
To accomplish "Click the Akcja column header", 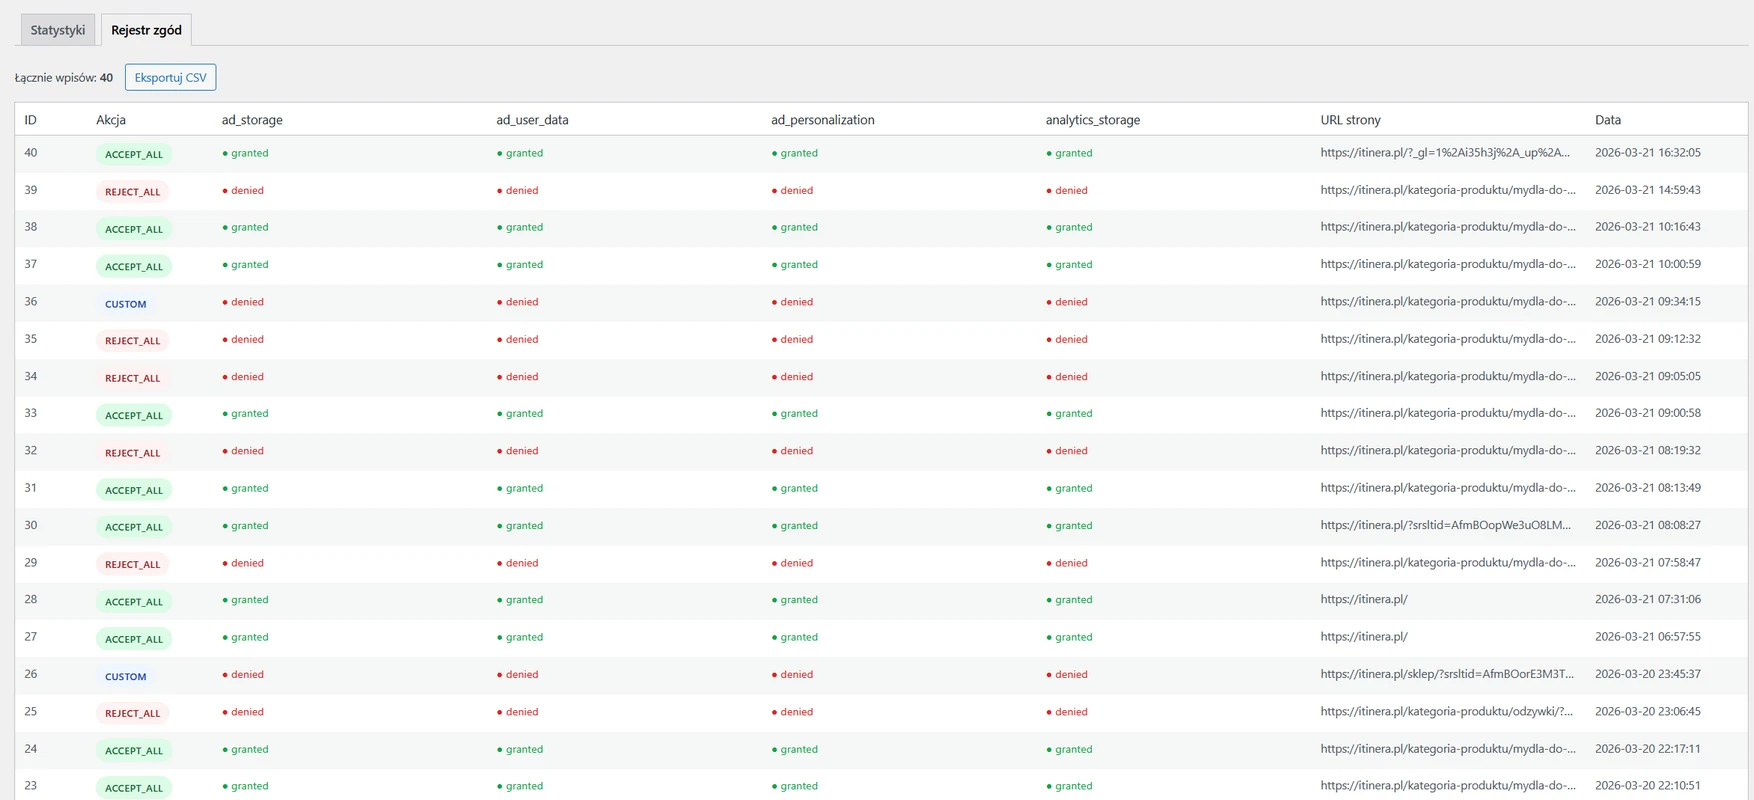I will click(x=111, y=120).
